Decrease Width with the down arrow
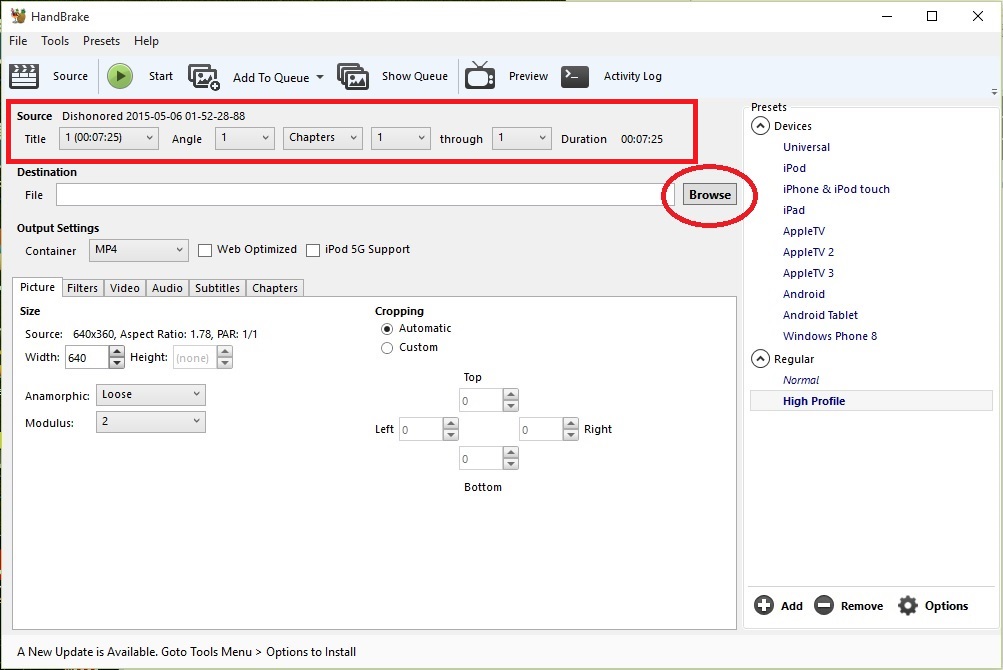1003x670 pixels. click(116, 363)
